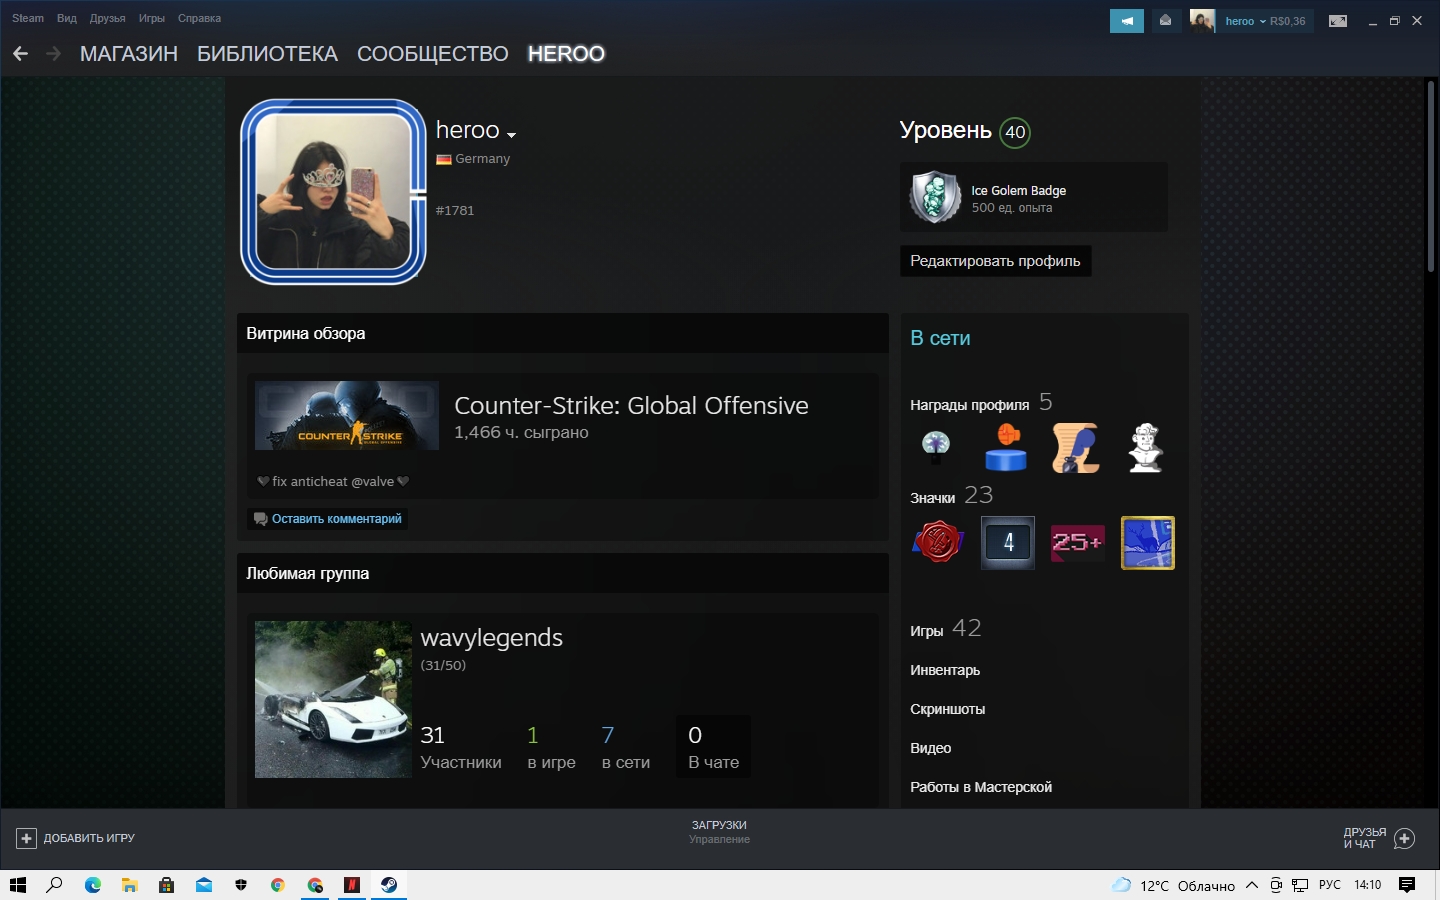
Task: Open the notifications envelope icon
Action: [1165, 21]
